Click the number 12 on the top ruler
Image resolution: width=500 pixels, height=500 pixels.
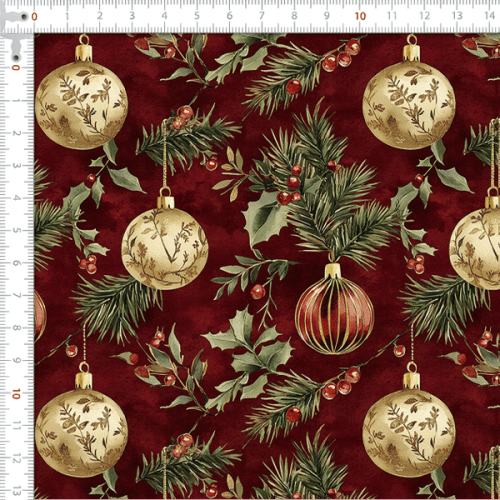[x=424, y=16]
